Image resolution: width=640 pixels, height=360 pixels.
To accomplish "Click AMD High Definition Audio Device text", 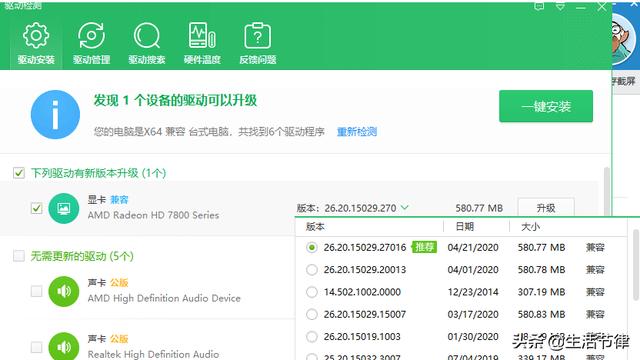I will 164,298.
